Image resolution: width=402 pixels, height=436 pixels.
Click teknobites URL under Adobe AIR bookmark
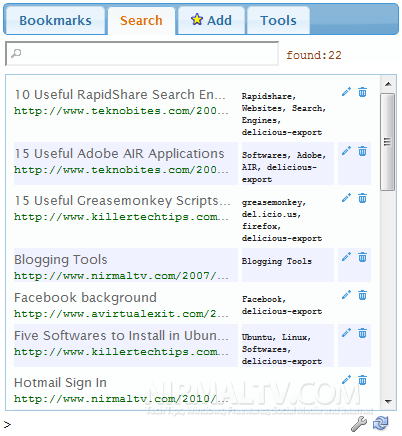click(x=121, y=170)
